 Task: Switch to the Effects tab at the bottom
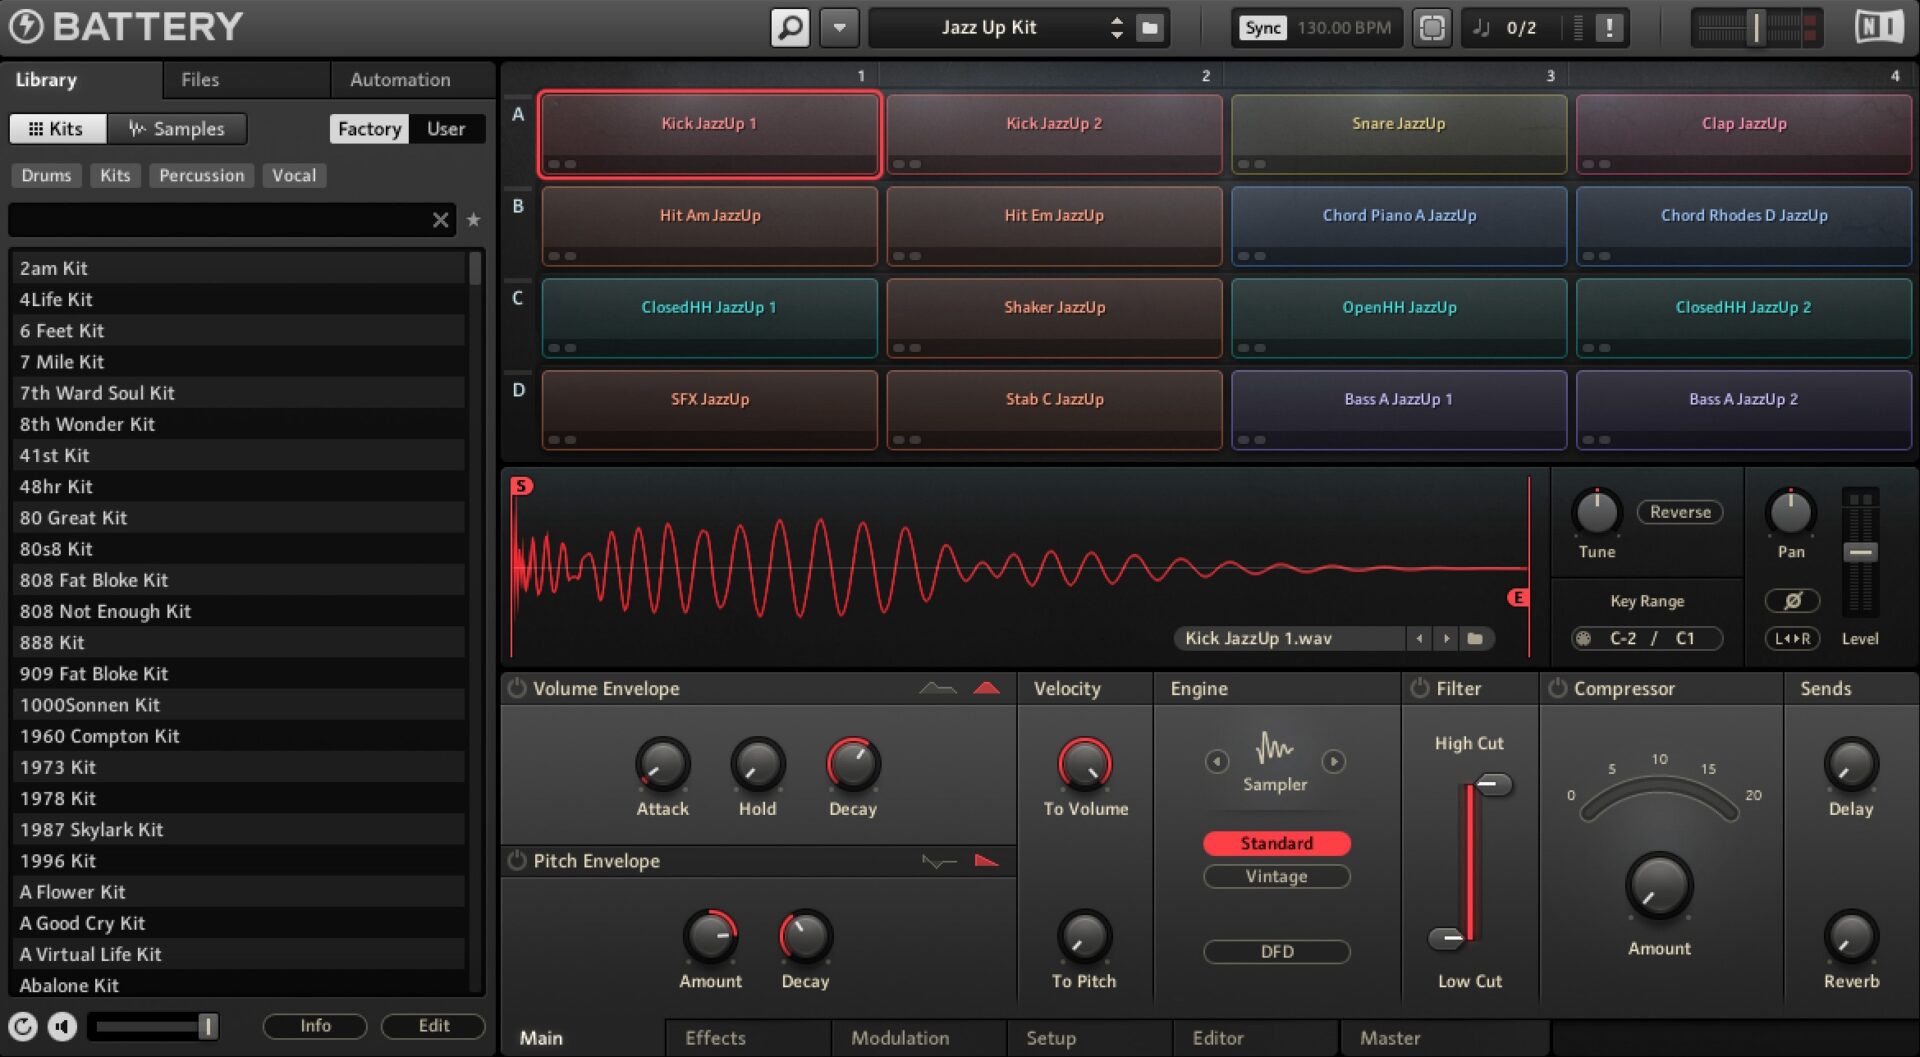click(714, 1038)
